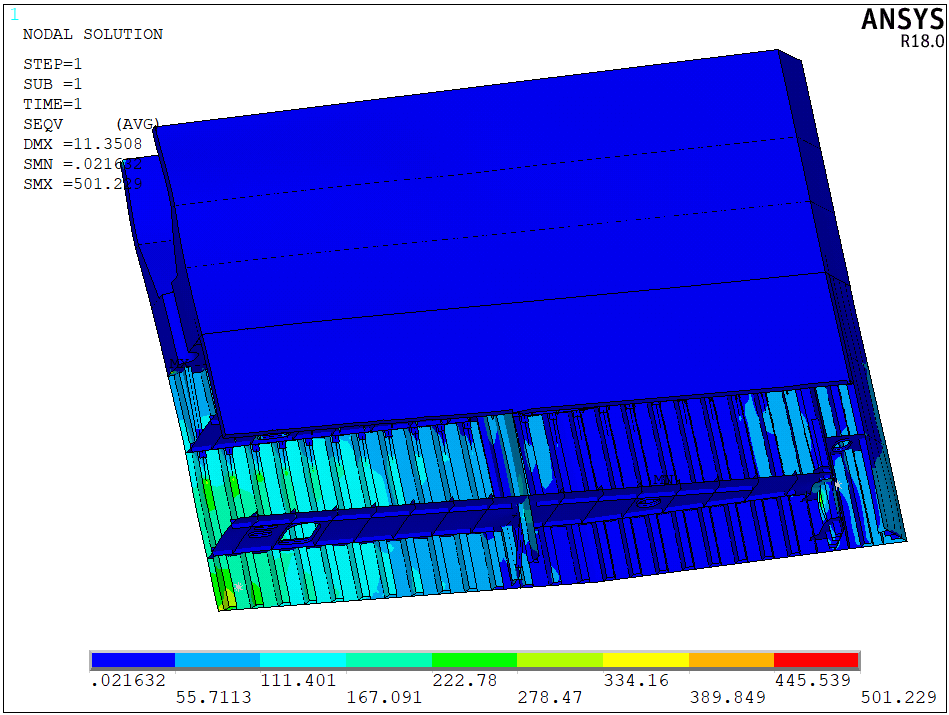Click the DMX =11.3508 value
The image size is (949, 715).
click(83, 144)
